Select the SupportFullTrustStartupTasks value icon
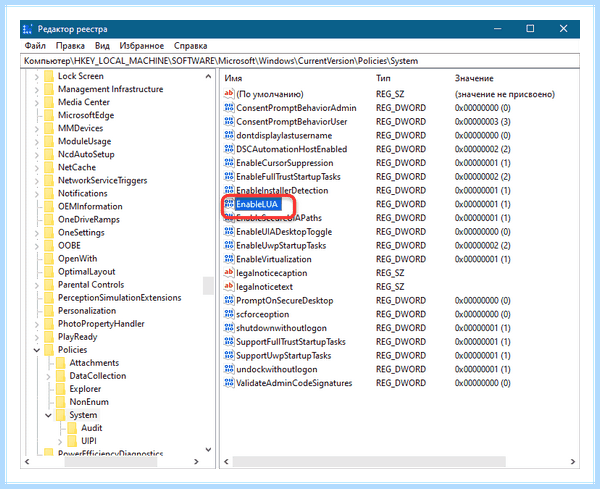600x489 pixels. [229, 342]
